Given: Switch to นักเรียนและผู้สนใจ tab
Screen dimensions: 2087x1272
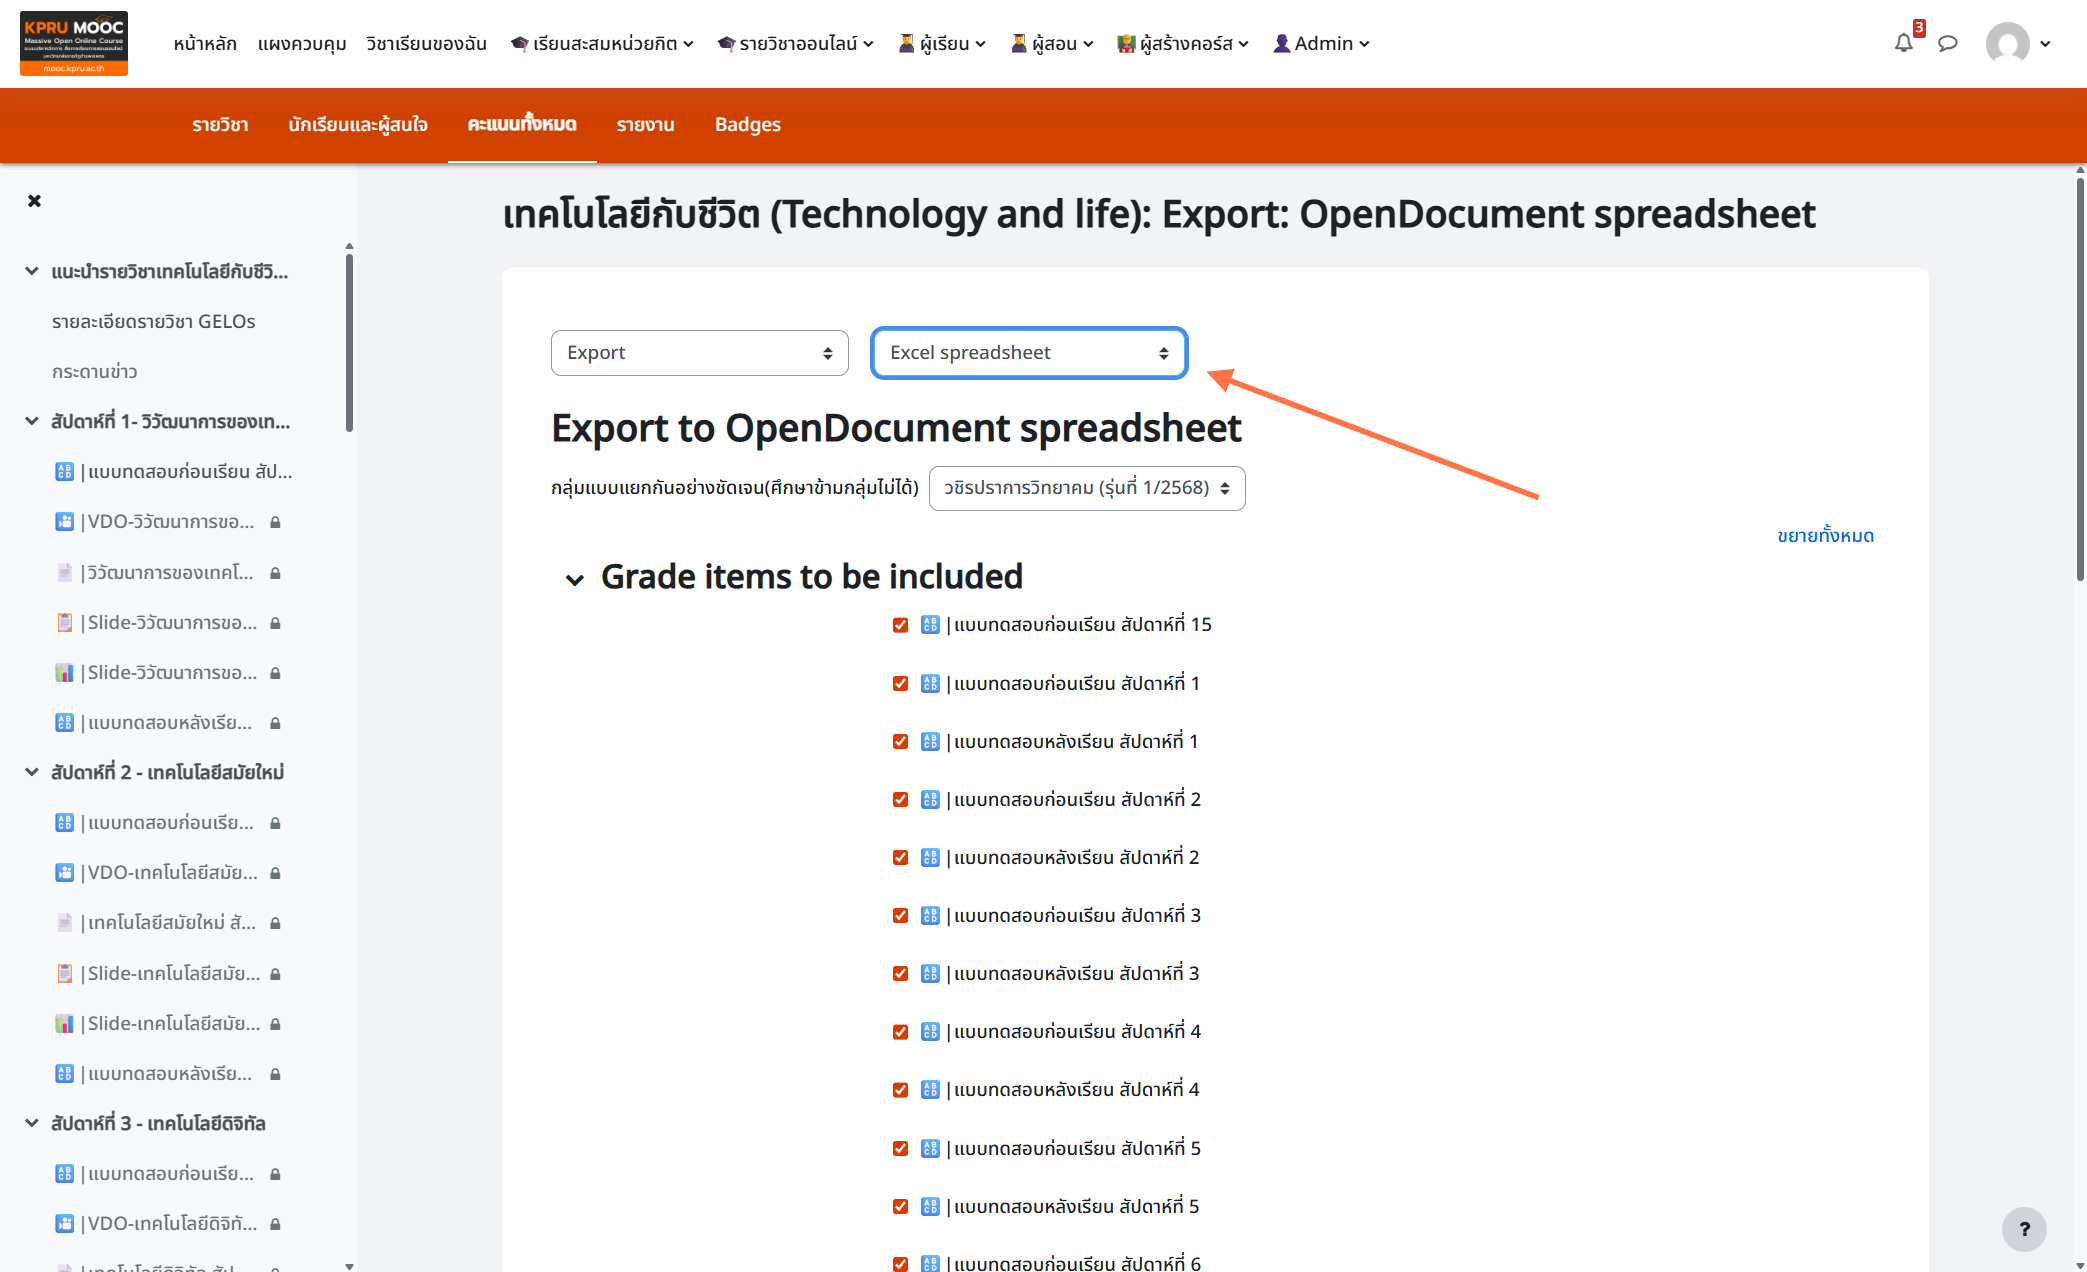Looking at the screenshot, I should (358, 125).
